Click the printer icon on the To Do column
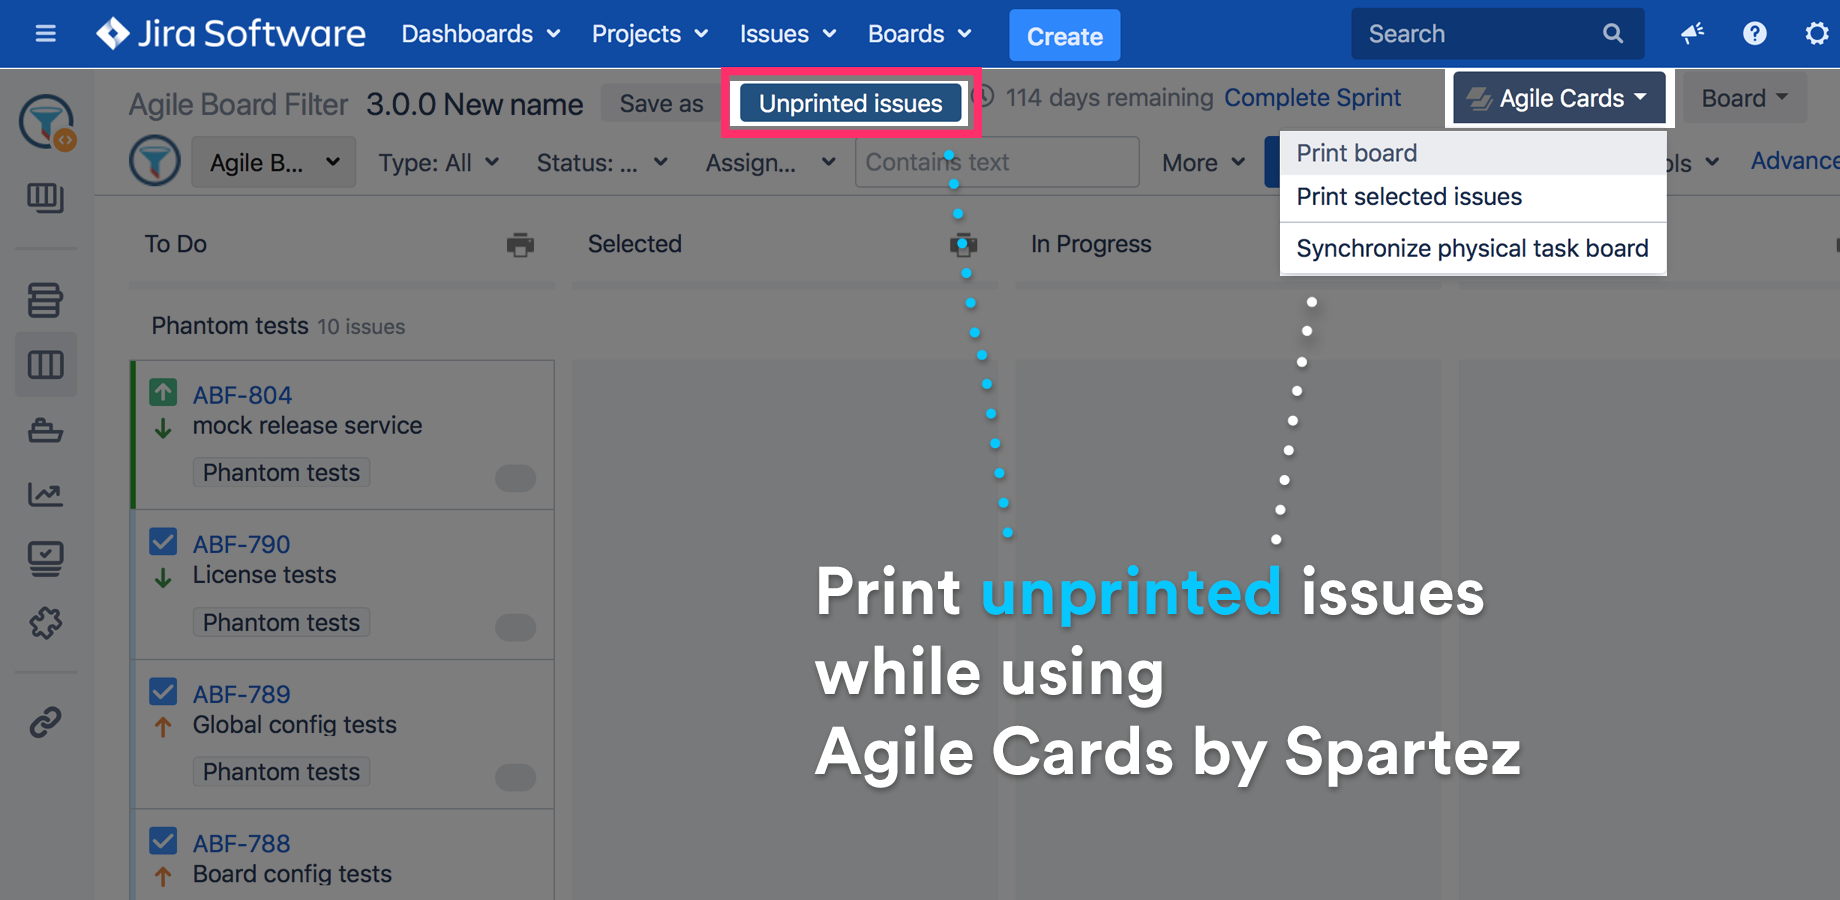The image size is (1840, 900). (x=519, y=244)
